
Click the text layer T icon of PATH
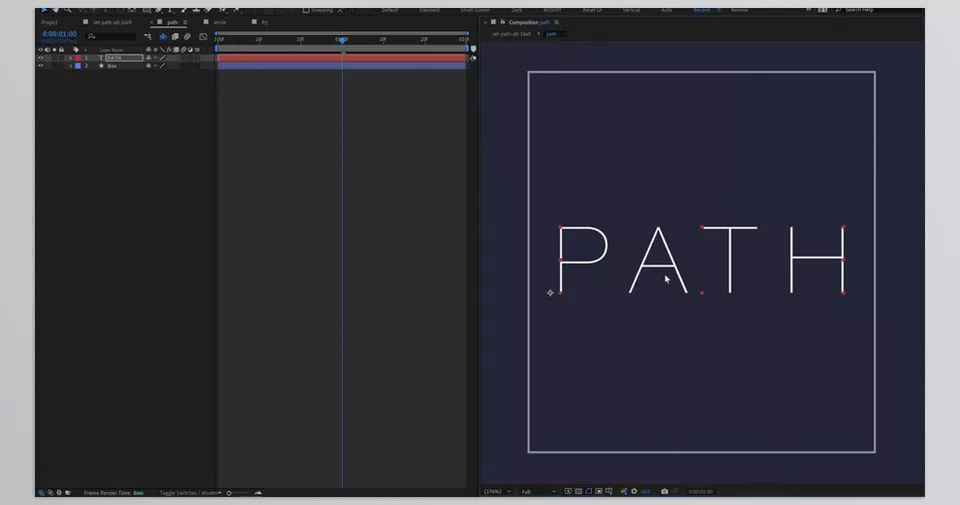click(x=101, y=58)
